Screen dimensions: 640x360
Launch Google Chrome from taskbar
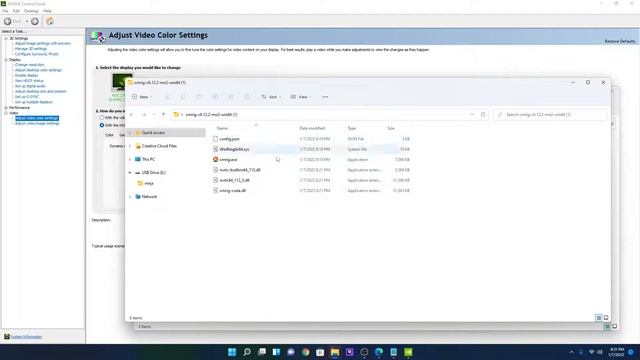(x=306, y=352)
